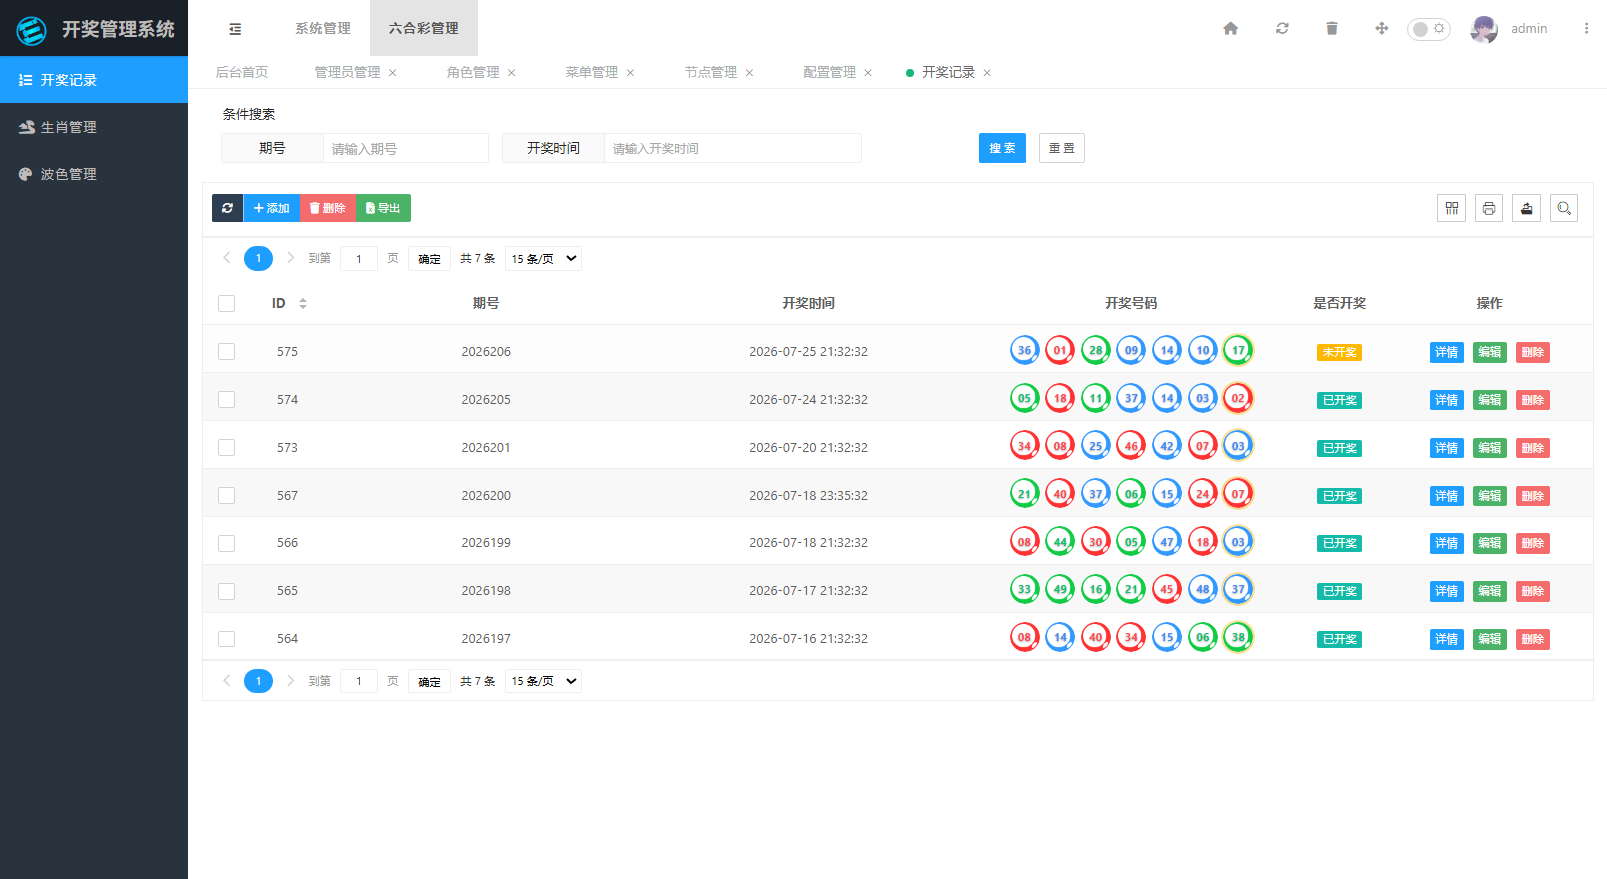Image resolution: width=1607 pixels, height=879 pixels.
Task: Open 开奖记录 in the sidebar
Action: click(94, 80)
